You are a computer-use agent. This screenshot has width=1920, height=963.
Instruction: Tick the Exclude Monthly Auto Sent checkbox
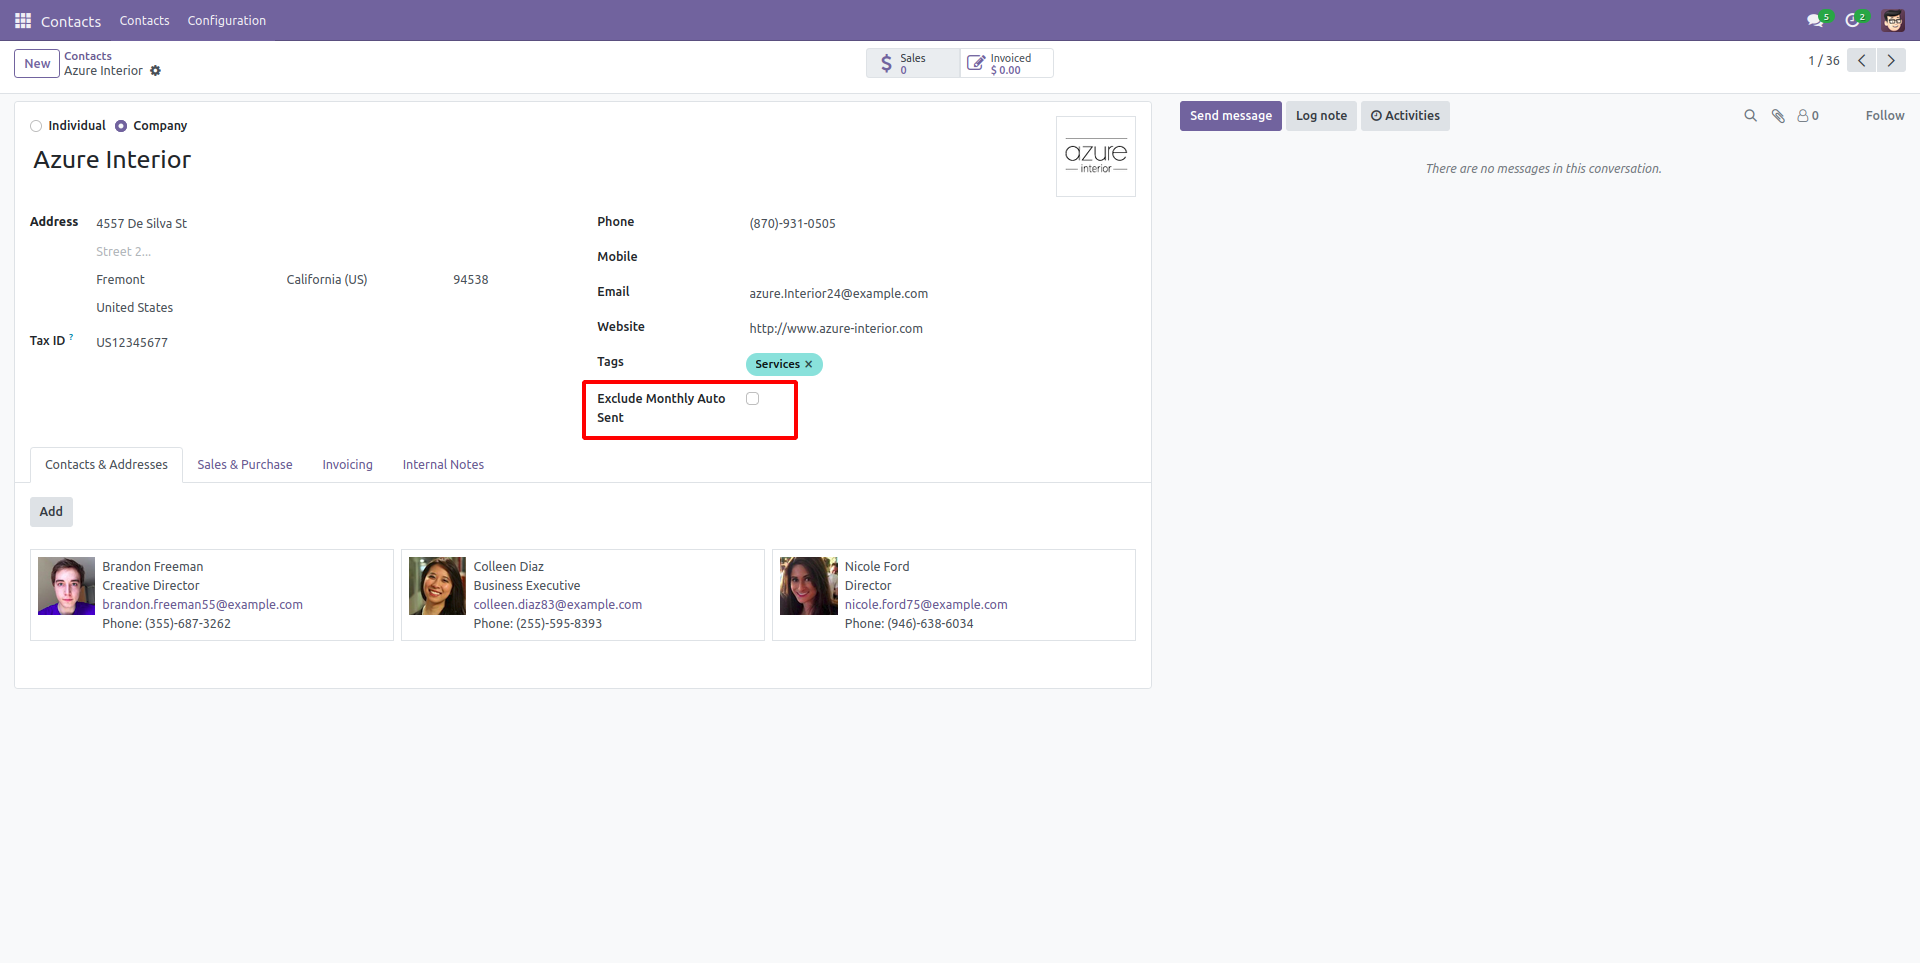point(753,399)
